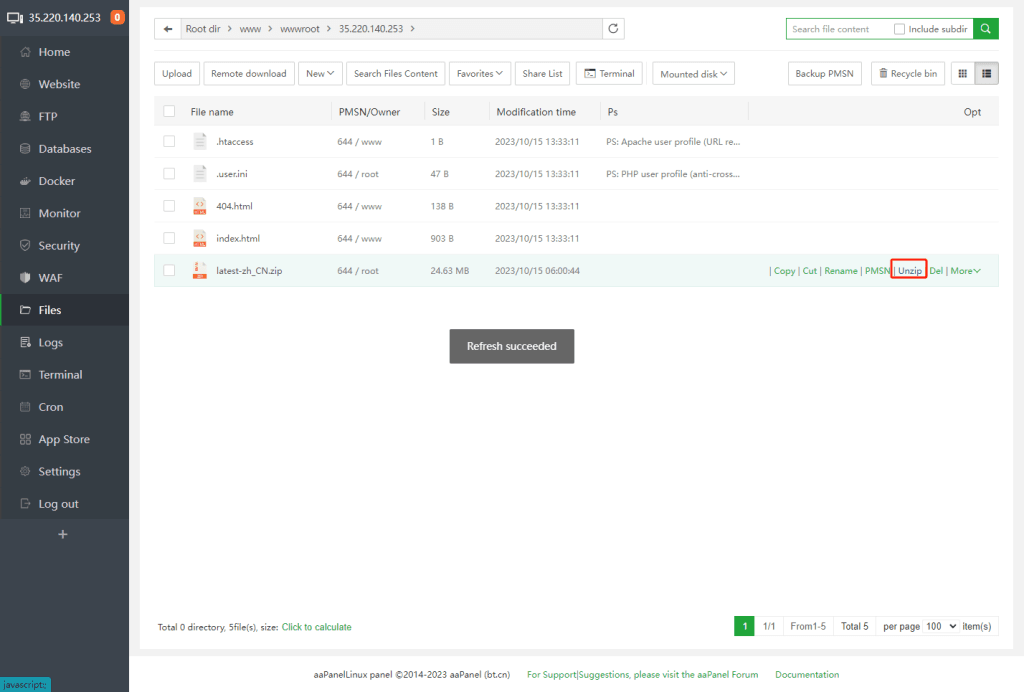The width and height of the screenshot is (1024, 692).
Task: Open Databases in the sidebar
Action: 65,149
